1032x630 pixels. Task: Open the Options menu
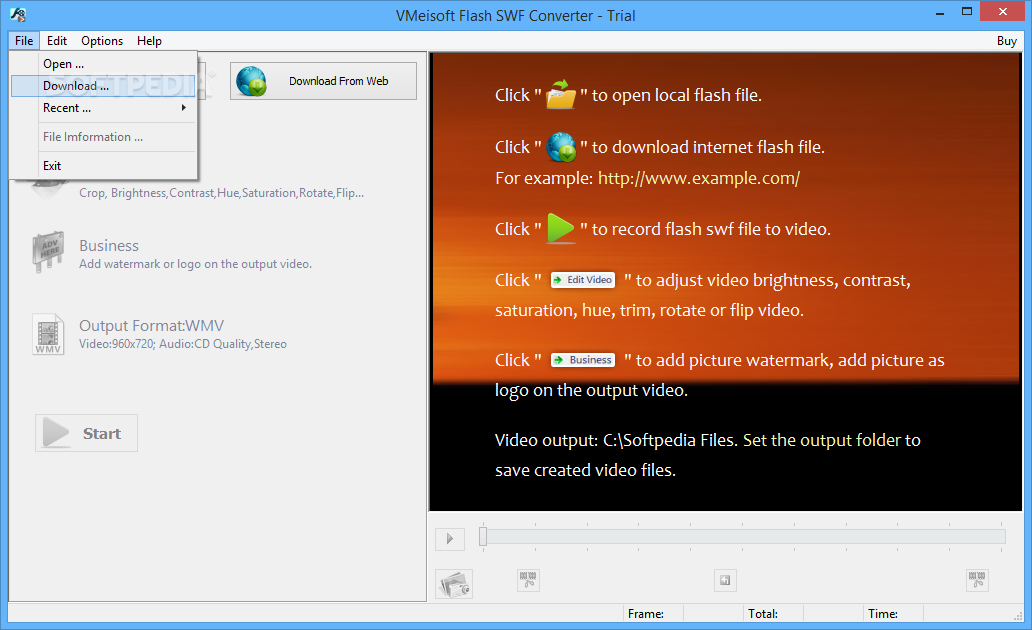pyautogui.click(x=102, y=41)
